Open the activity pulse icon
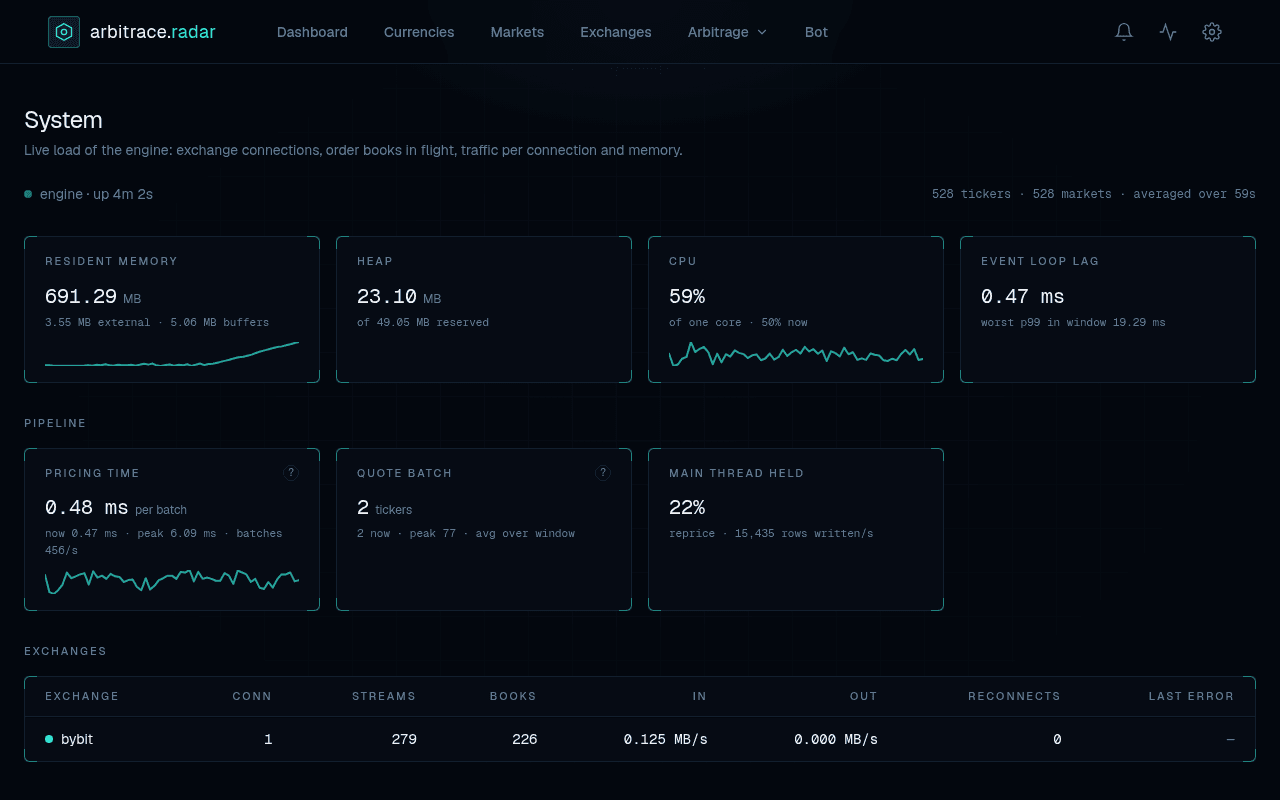Viewport: 1280px width, 800px height. click(1168, 32)
